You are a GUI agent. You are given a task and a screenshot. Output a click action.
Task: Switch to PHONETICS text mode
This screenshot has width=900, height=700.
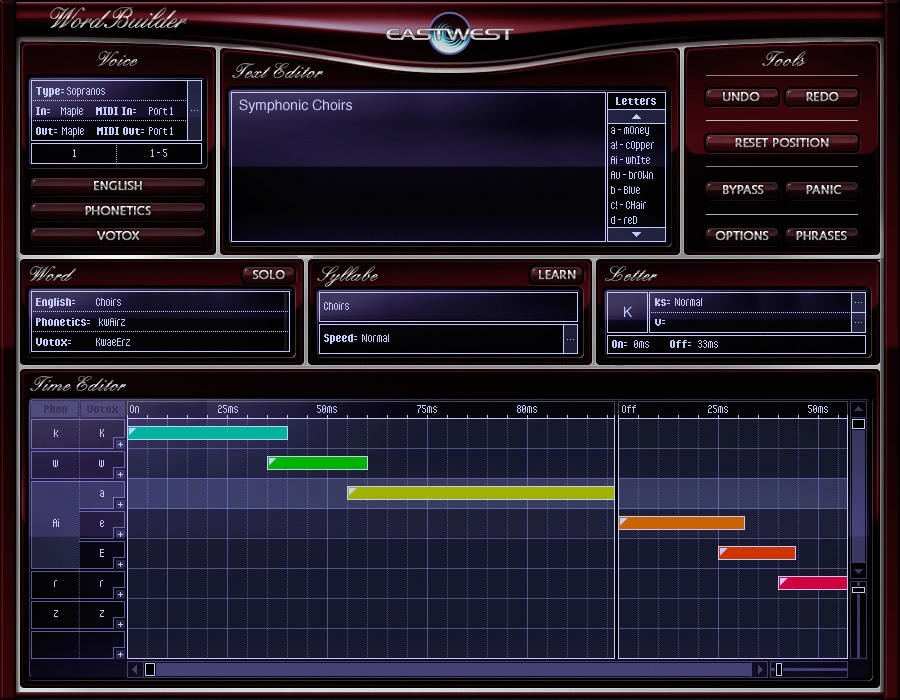[x=118, y=210]
